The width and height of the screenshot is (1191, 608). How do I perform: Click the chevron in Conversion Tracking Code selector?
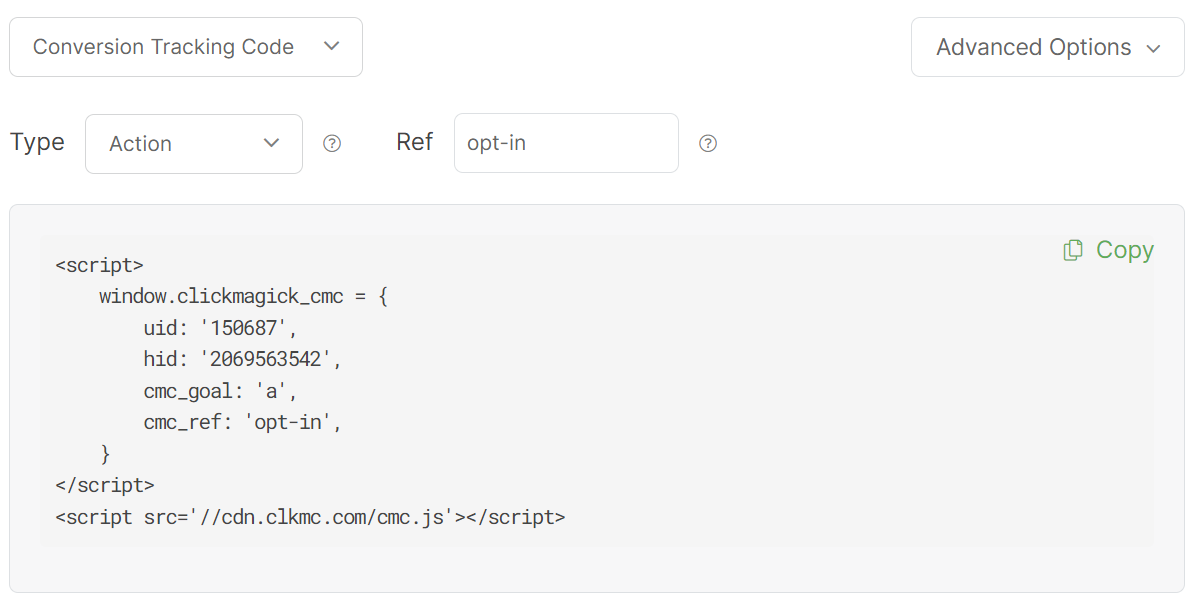click(x=332, y=46)
